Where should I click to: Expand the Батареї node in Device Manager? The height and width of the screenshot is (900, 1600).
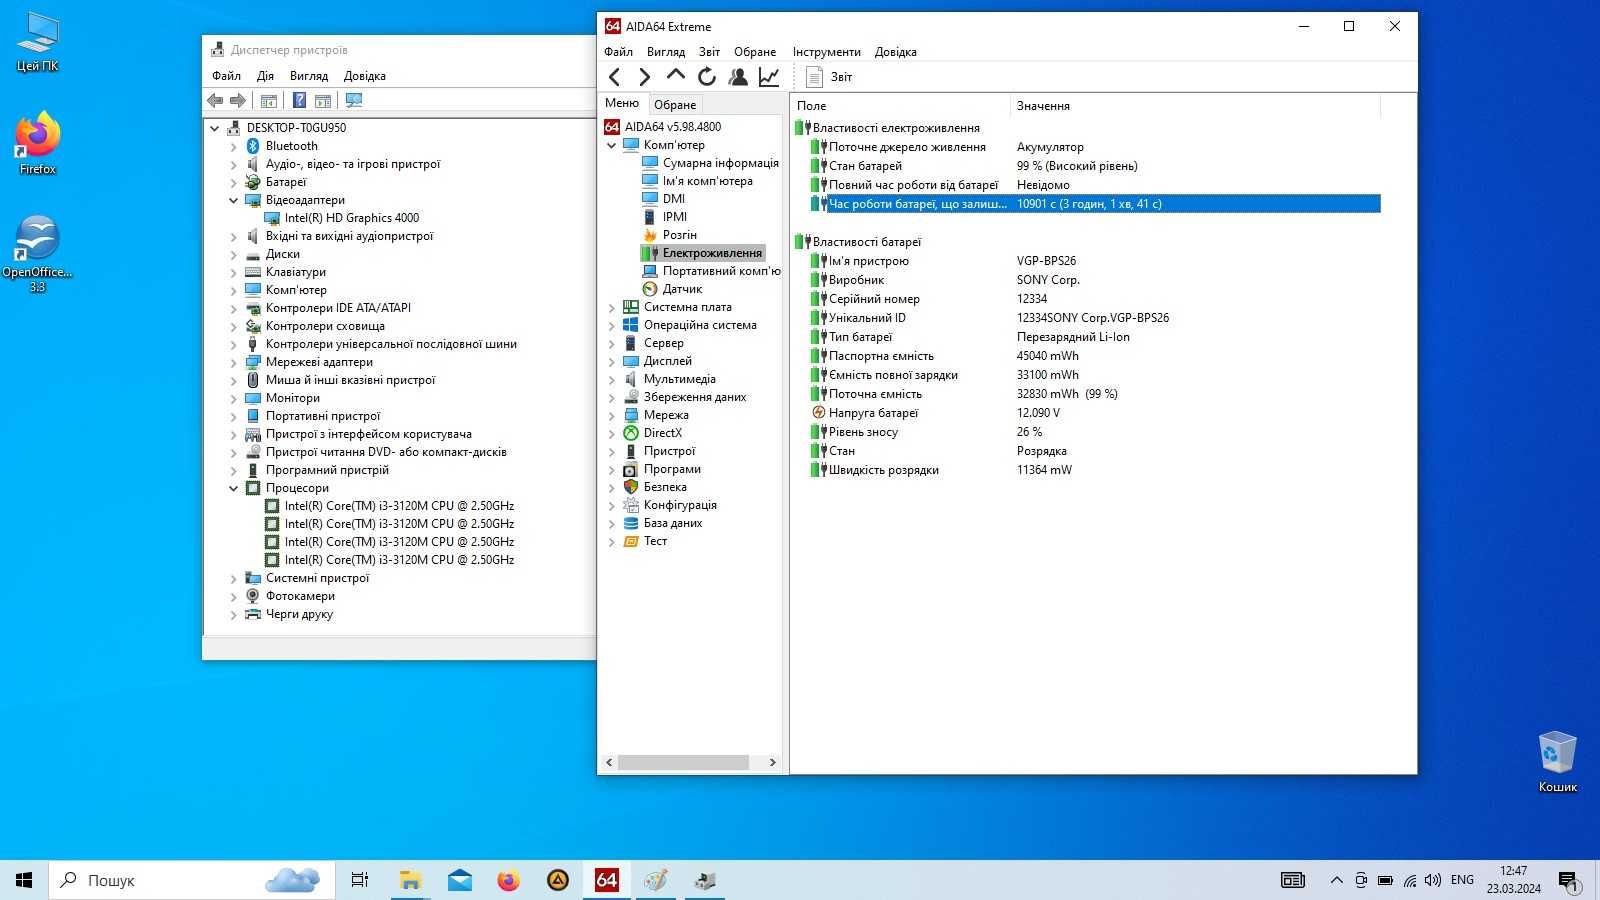pos(234,182)
